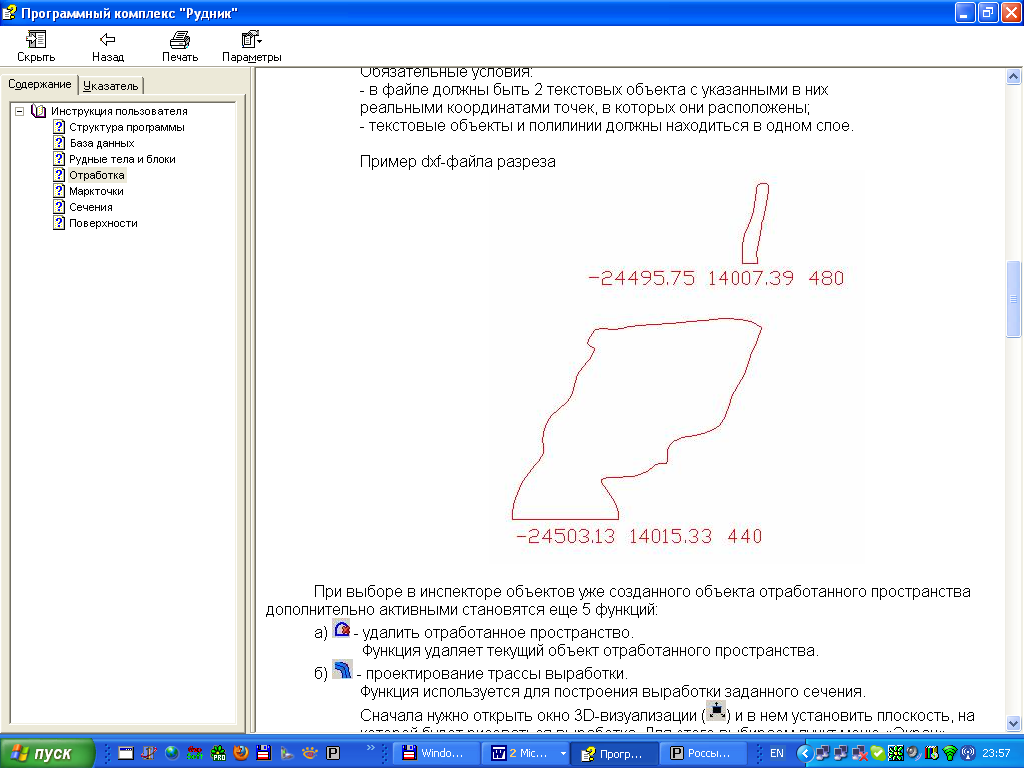Collapse the Инструкция пользователя tree node
1024x768 pixels.
(x=20, y=111)
